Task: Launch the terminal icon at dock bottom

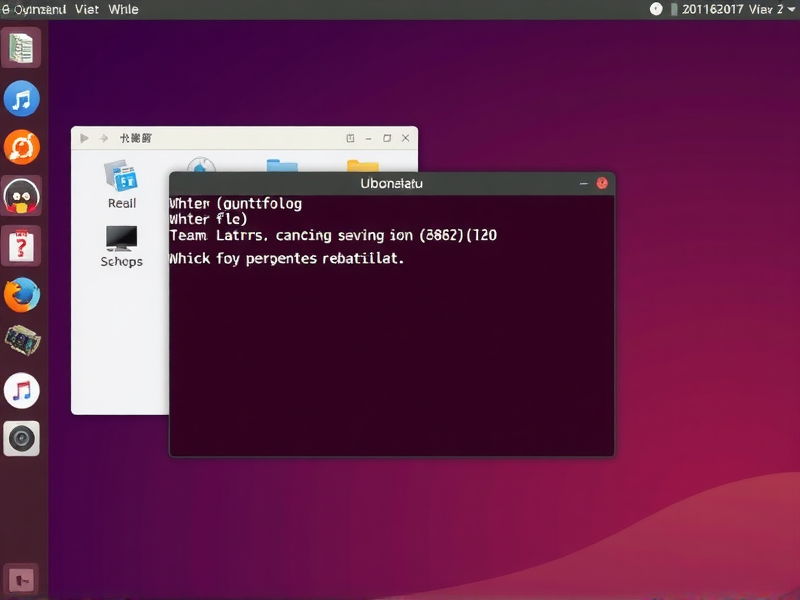Action: (22, 578)
